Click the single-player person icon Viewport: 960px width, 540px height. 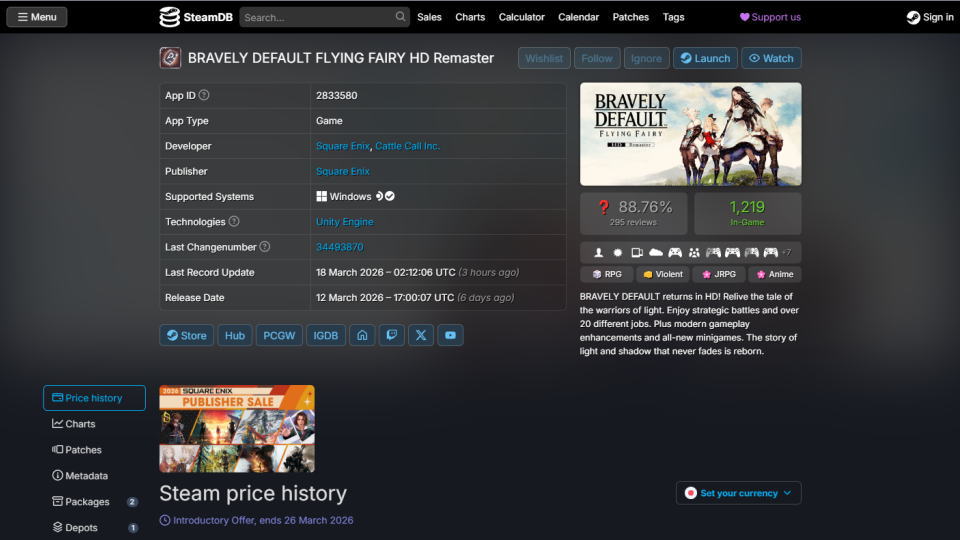(599, 252)
